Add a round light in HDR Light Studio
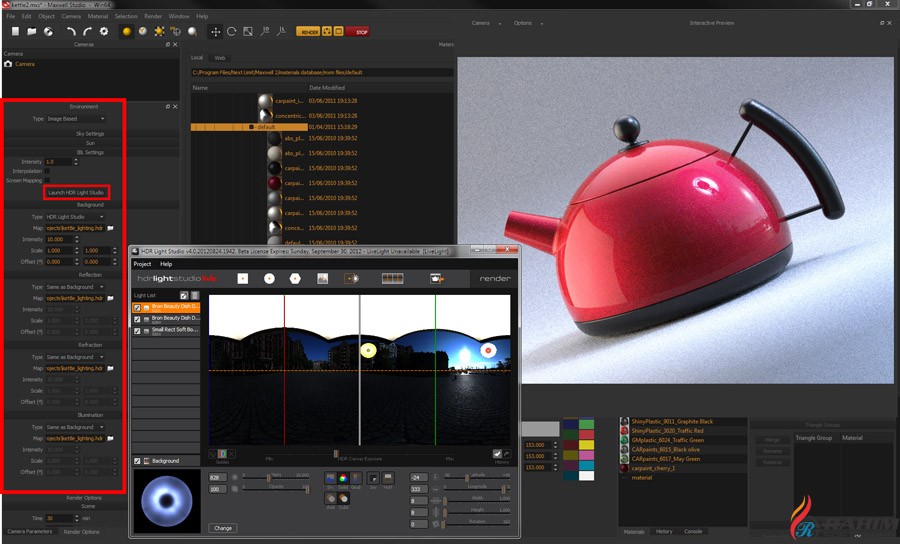The width and height of the screenshot is (900, 544). (x=269, y=278)
